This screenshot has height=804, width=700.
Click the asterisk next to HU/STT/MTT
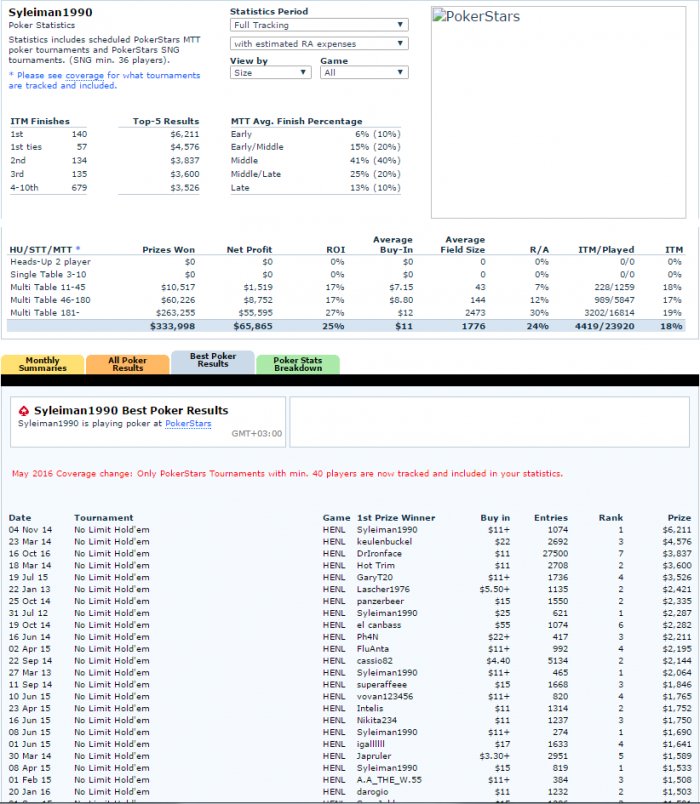(78, 249)
